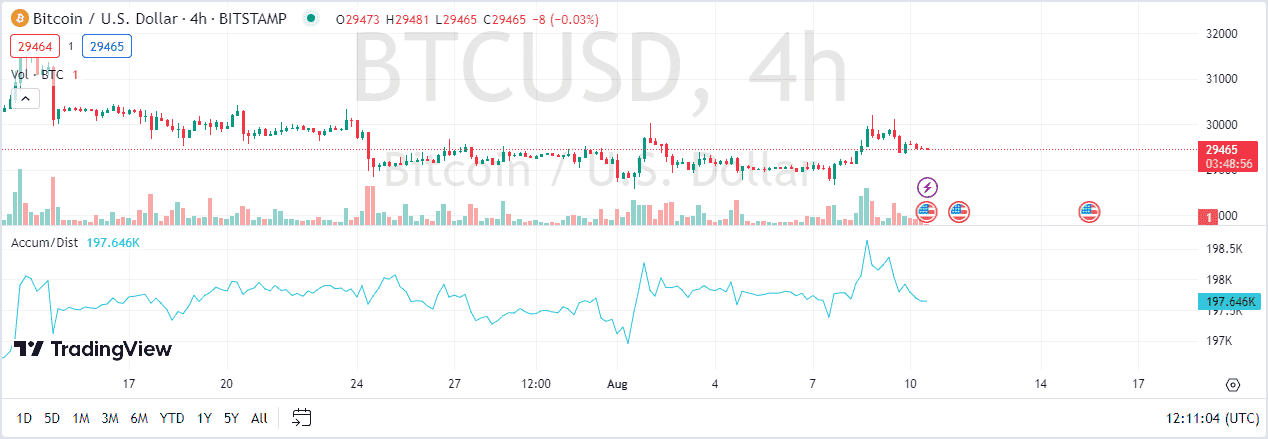The image size is (1268, 439).
Task: Select the 5D time range
Action: (x=53, y=417)
